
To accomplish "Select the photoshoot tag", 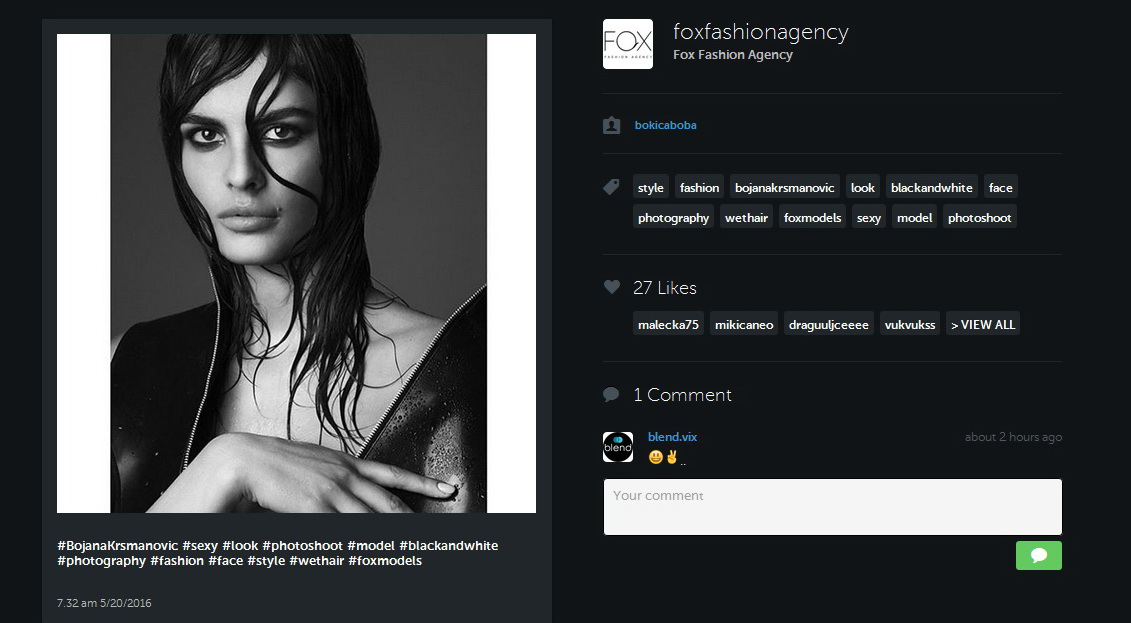I will pos(979,218).
